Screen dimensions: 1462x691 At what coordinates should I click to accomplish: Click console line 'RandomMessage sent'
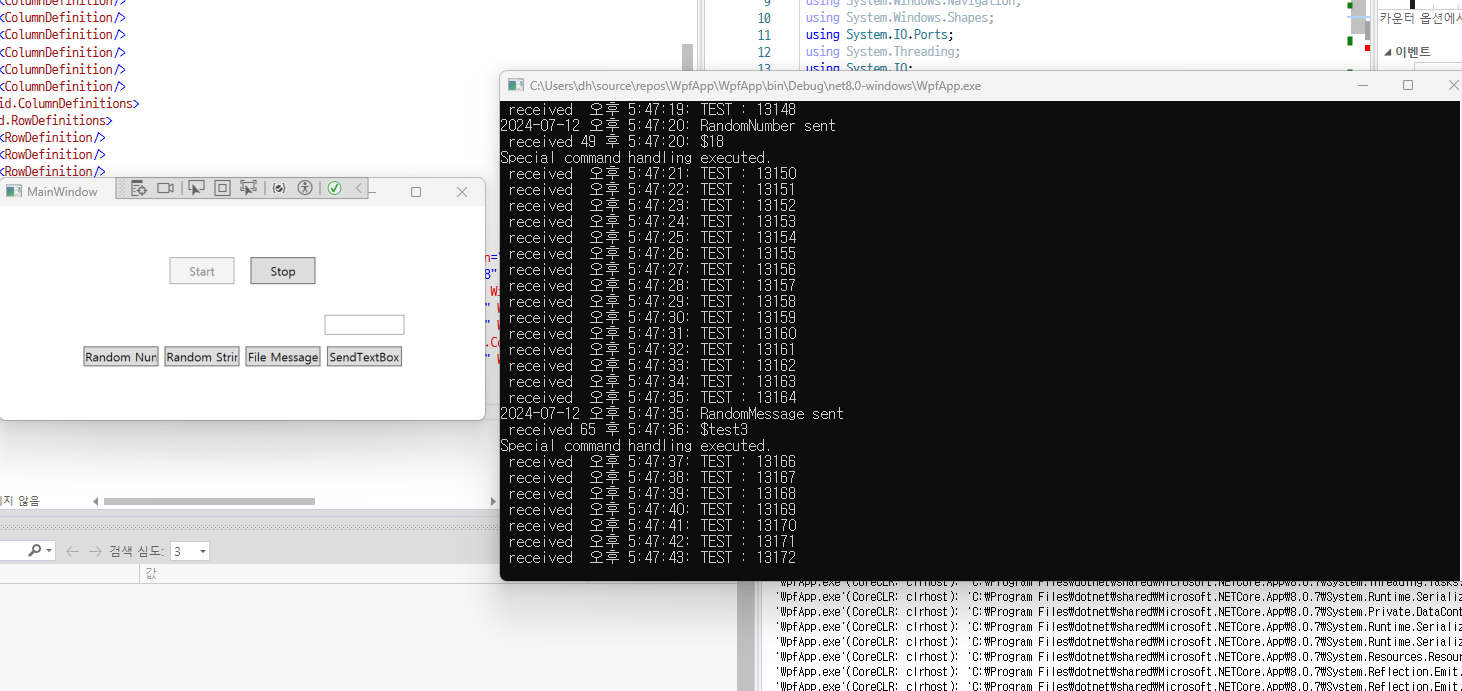(672, 414)
